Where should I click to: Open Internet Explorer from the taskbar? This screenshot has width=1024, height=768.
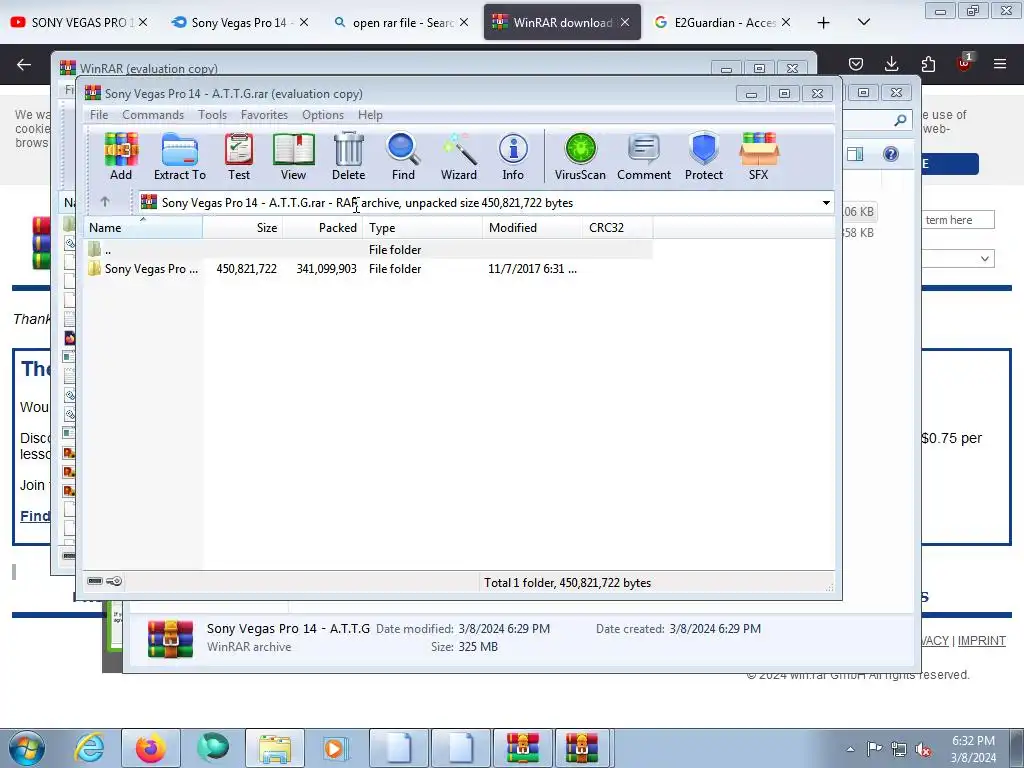coord(89,748)
